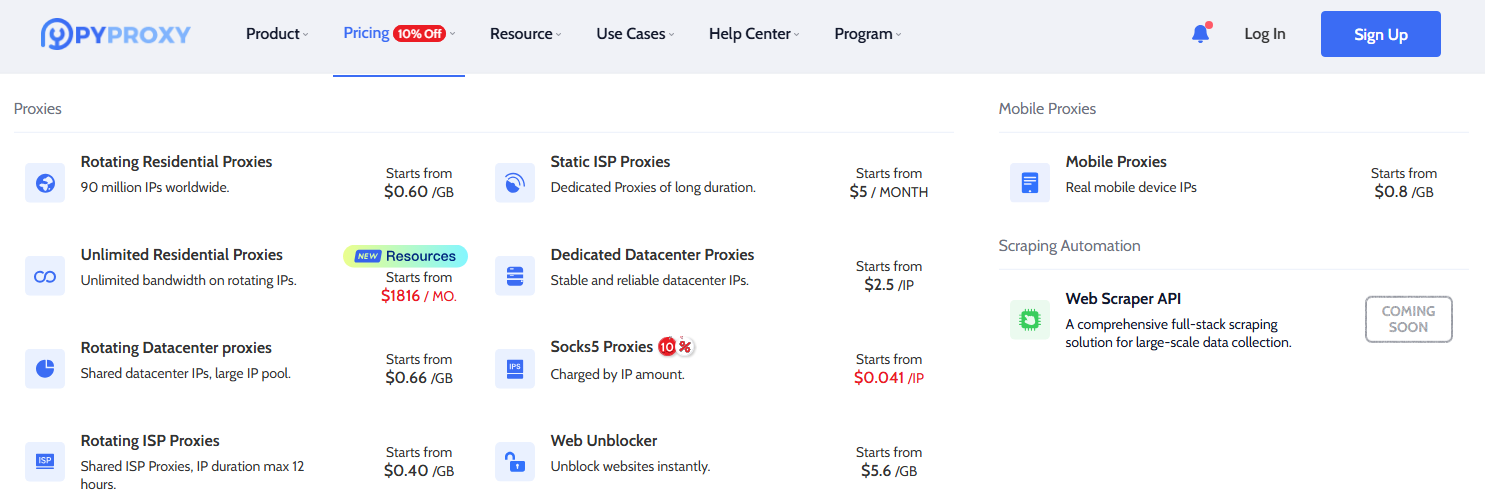This screenshot has height=497, width=1485.
Task: Click the Static ISP Proxies radar icon
Action: [515, 183]
